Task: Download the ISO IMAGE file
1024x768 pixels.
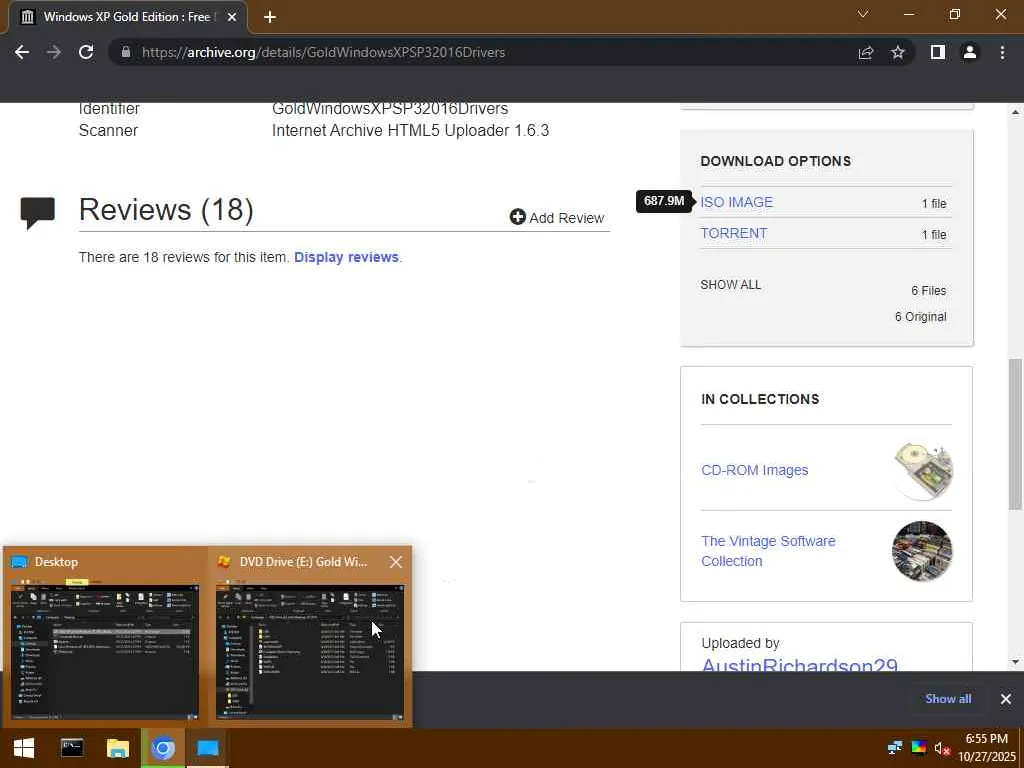Action: click(x=737, y=202)
